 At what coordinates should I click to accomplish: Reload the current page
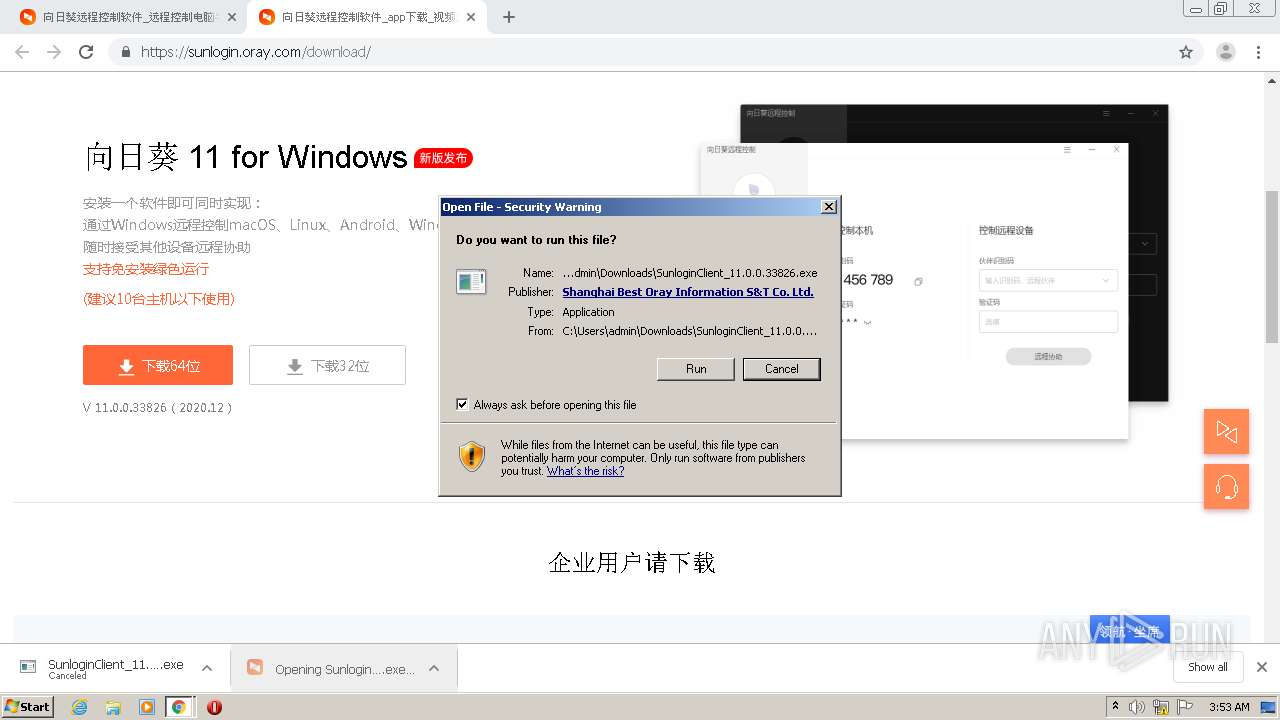click(x=86, y=52)
